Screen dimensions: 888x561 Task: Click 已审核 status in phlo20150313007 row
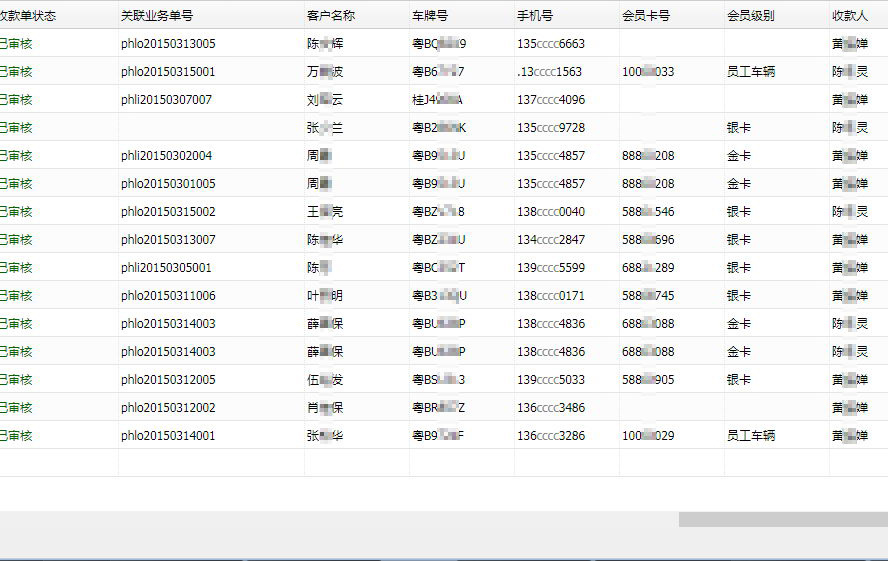16,240
